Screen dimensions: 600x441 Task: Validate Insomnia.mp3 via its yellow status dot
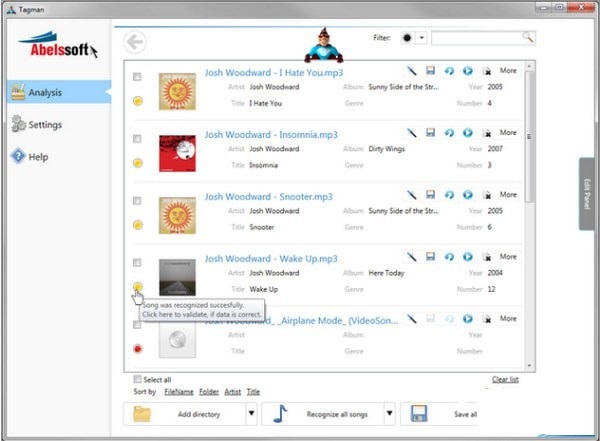coord(138,163)
